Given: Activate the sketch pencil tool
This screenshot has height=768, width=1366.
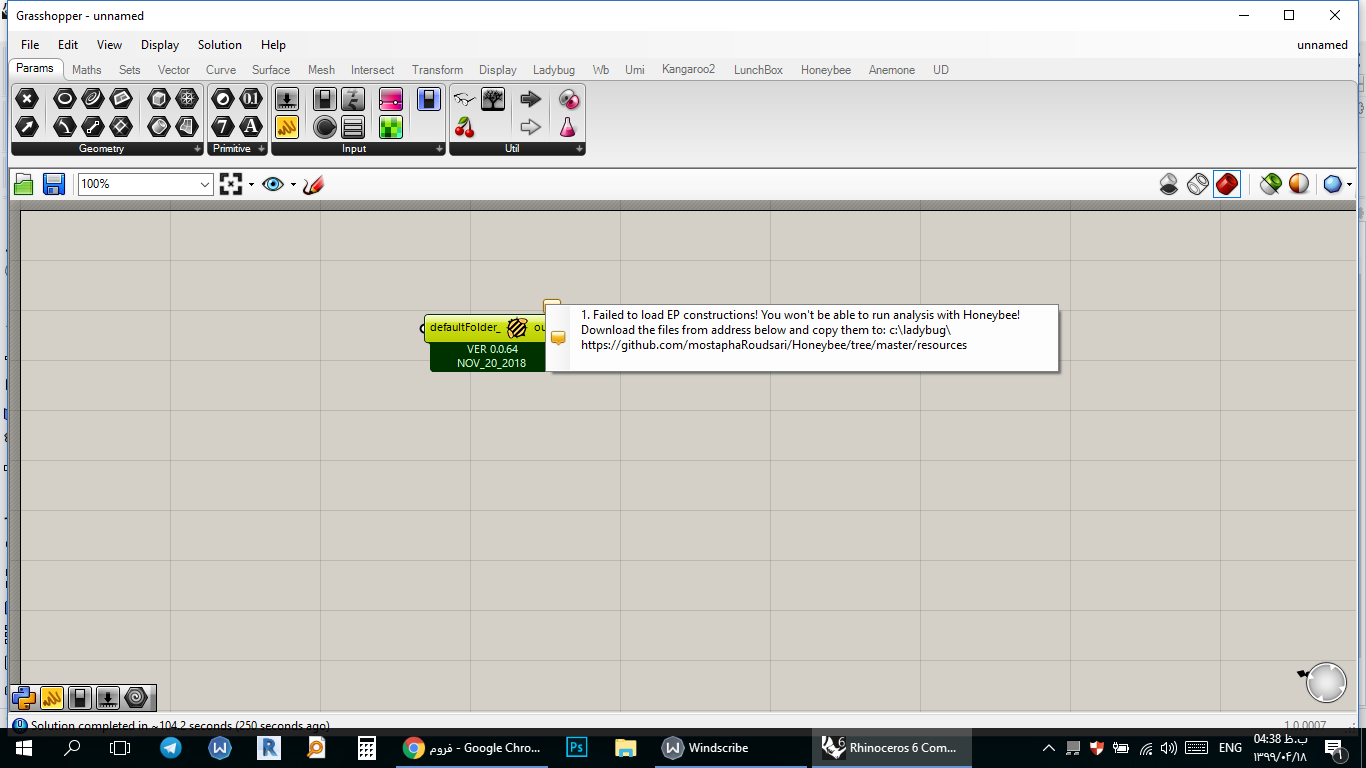Looking at the screenshot, I should (x=313, y=184).
